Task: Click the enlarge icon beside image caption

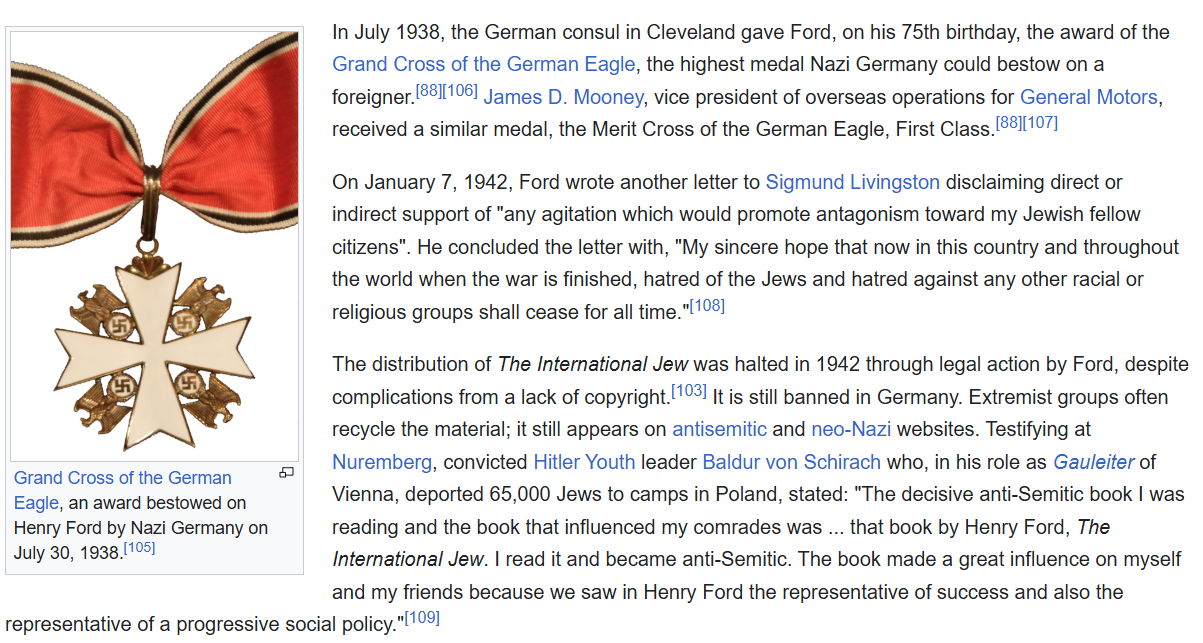Action: (286, 473)
